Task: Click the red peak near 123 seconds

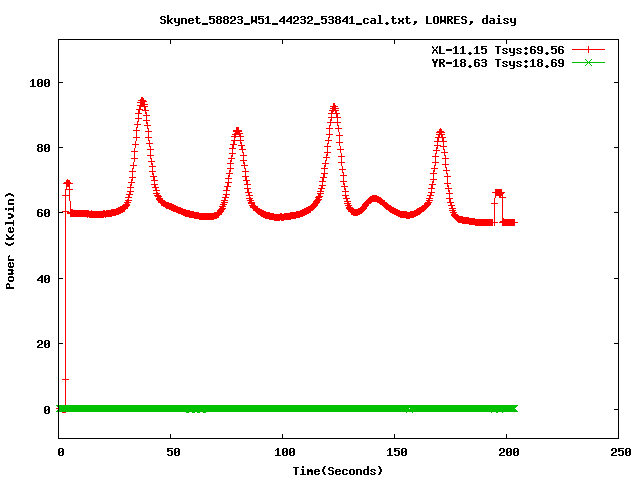Action: 334,108
